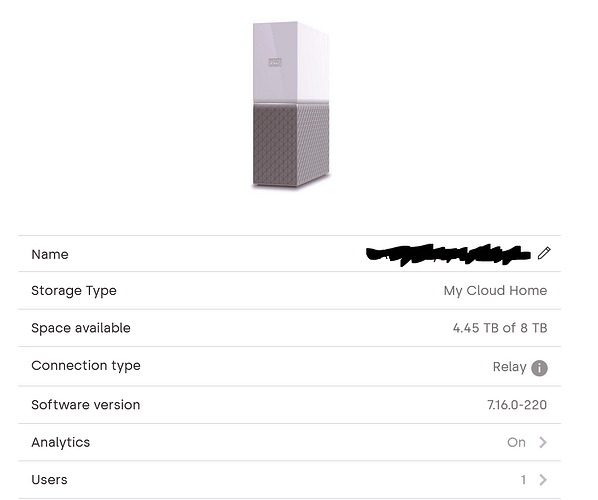Screen dimensions: 598x500
Task: Click the redacted device name field
Action: pos(448,254)
